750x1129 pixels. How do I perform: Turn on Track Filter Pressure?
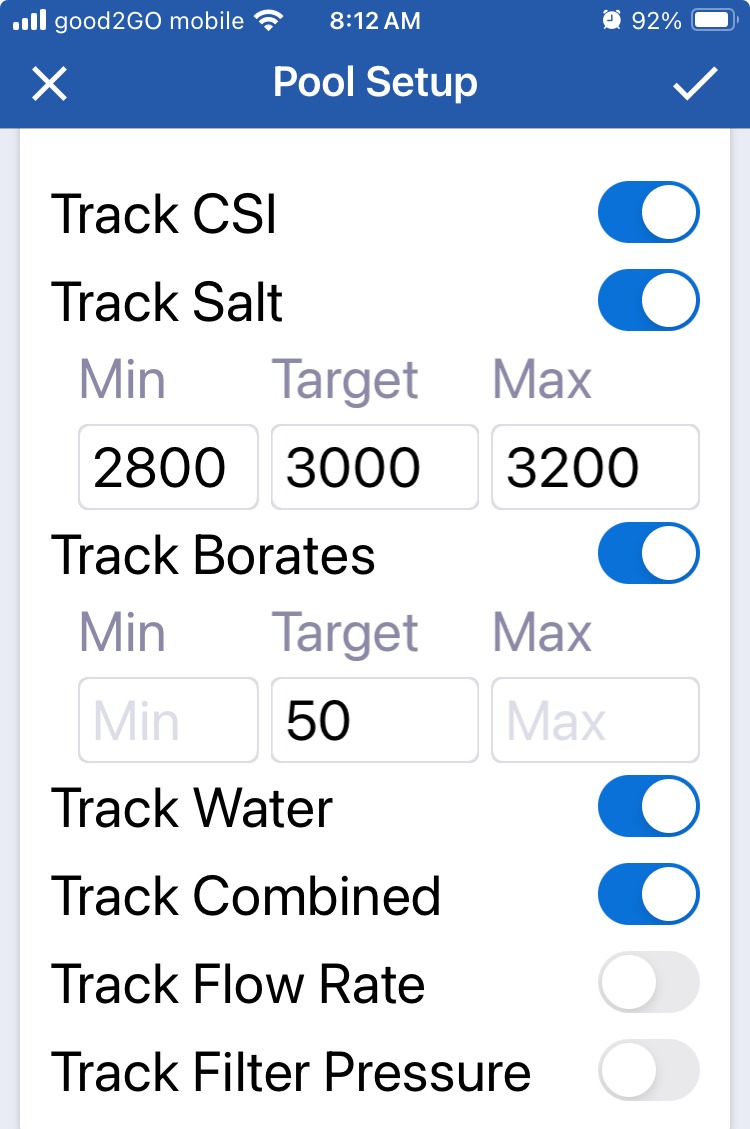[x=649, y=1070]
